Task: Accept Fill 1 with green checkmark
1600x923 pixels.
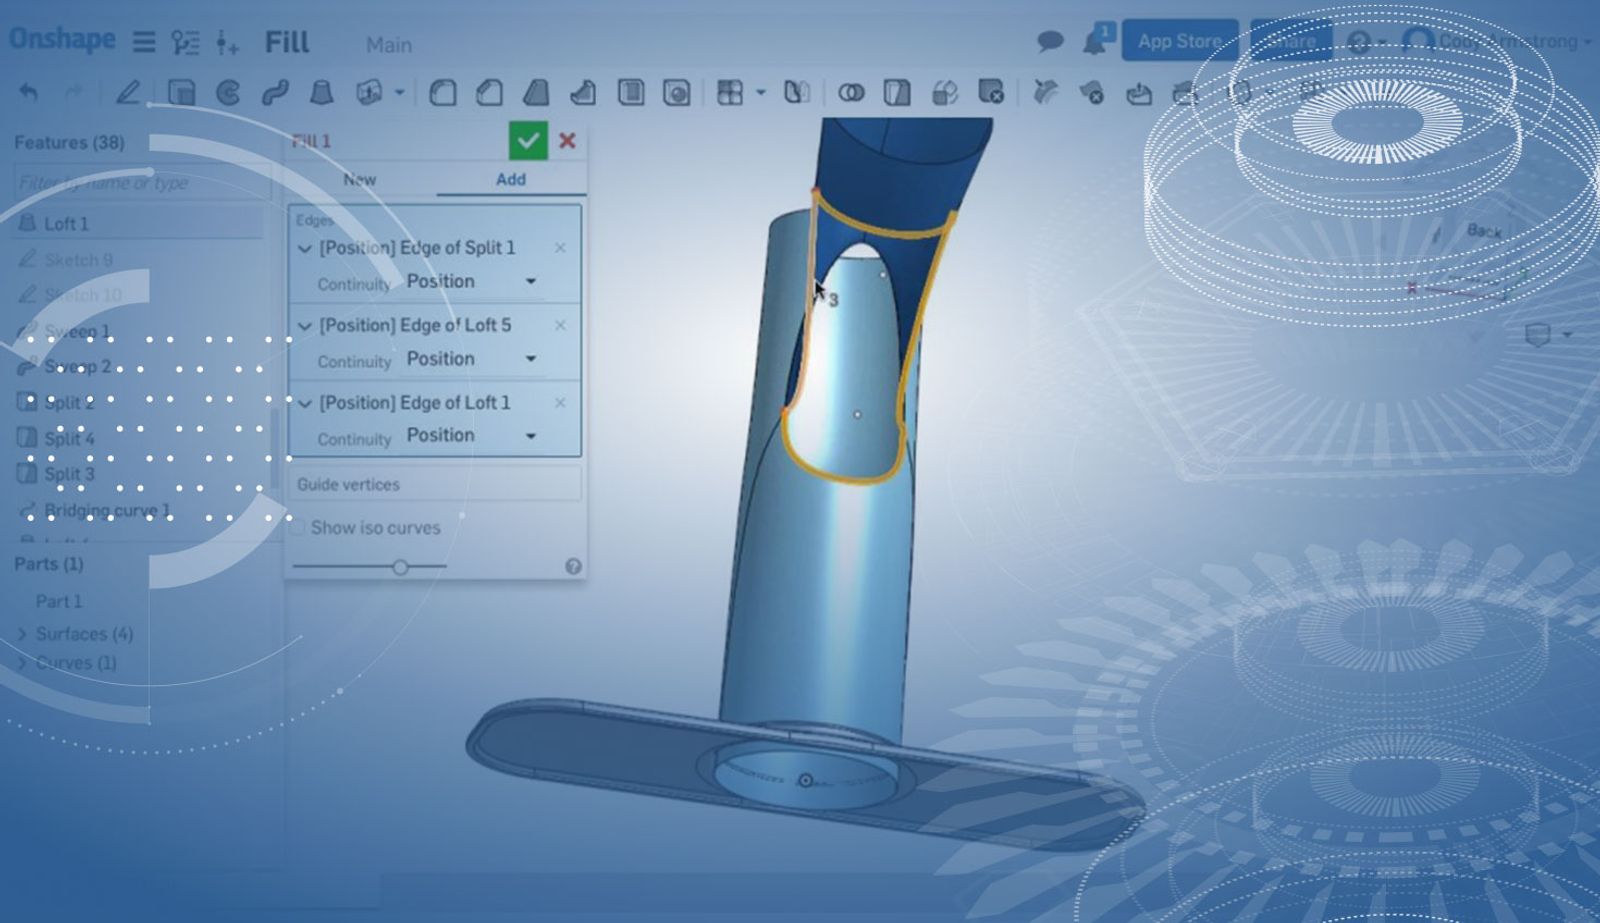Action: (528, 141)
